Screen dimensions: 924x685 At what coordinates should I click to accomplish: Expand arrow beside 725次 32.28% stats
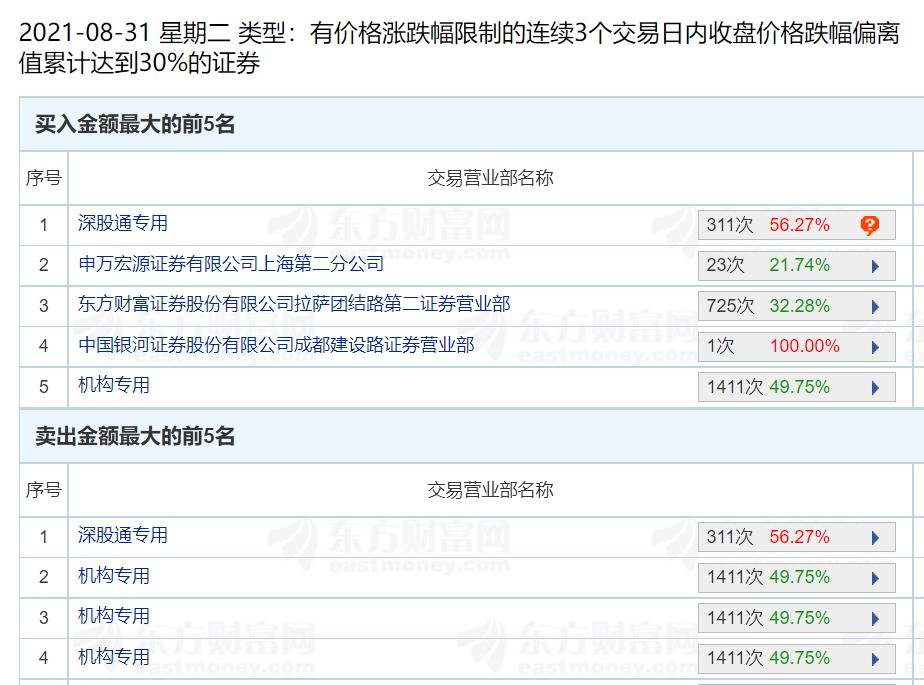click(875, 307)
